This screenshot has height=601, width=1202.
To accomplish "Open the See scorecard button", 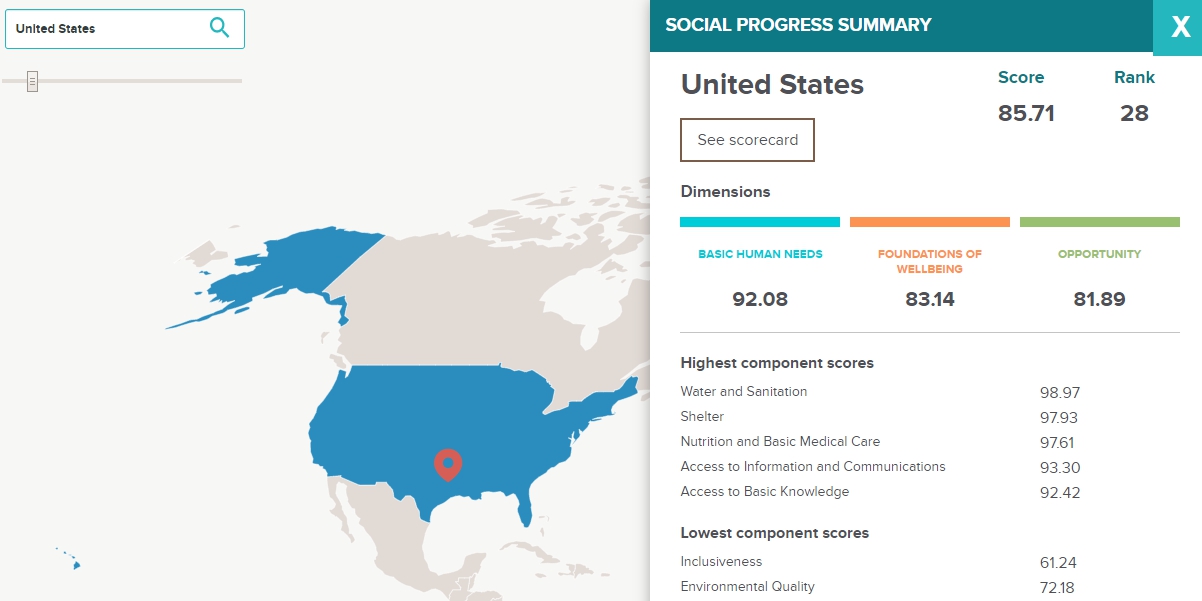I will 747,140.
